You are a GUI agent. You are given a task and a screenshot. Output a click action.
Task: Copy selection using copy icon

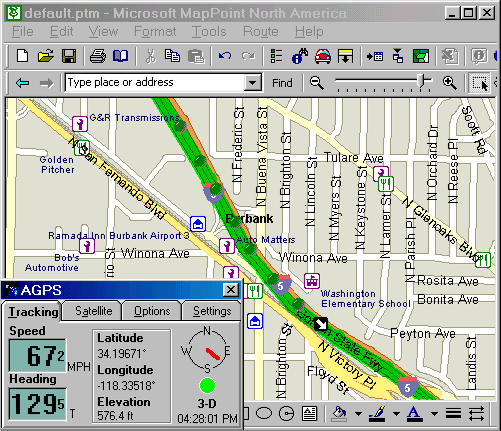click(172, 56)
